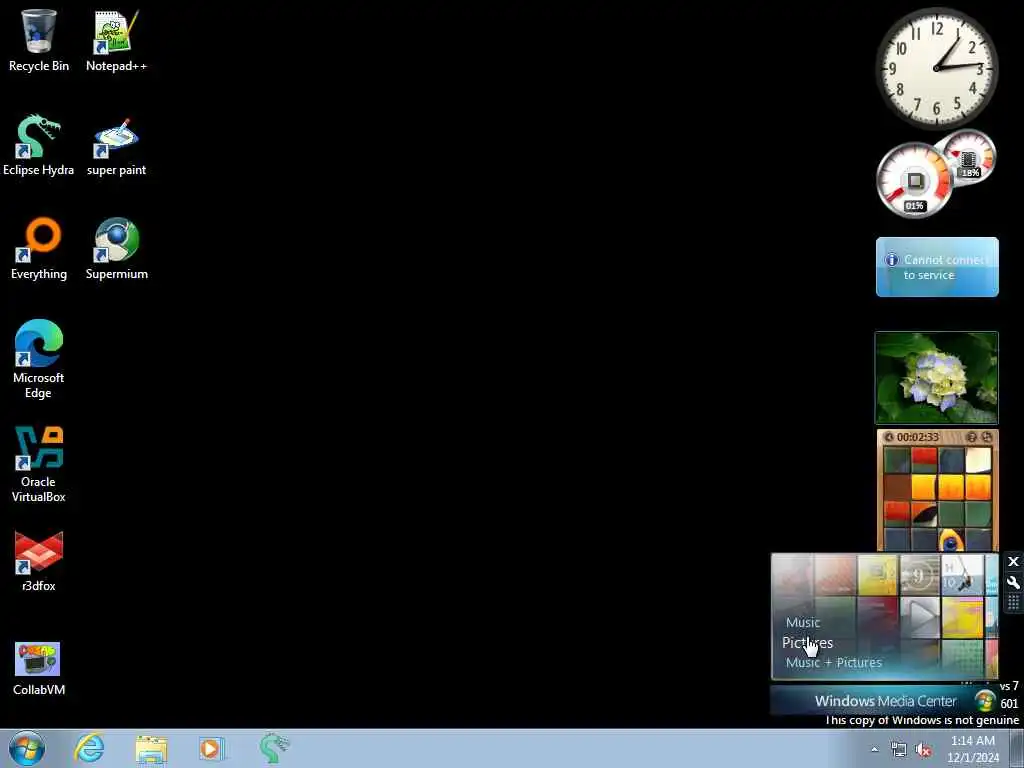This screenshot has width=1024, height=768.
Task: Click the network icon in the system tray
Action: click(899, 750)
